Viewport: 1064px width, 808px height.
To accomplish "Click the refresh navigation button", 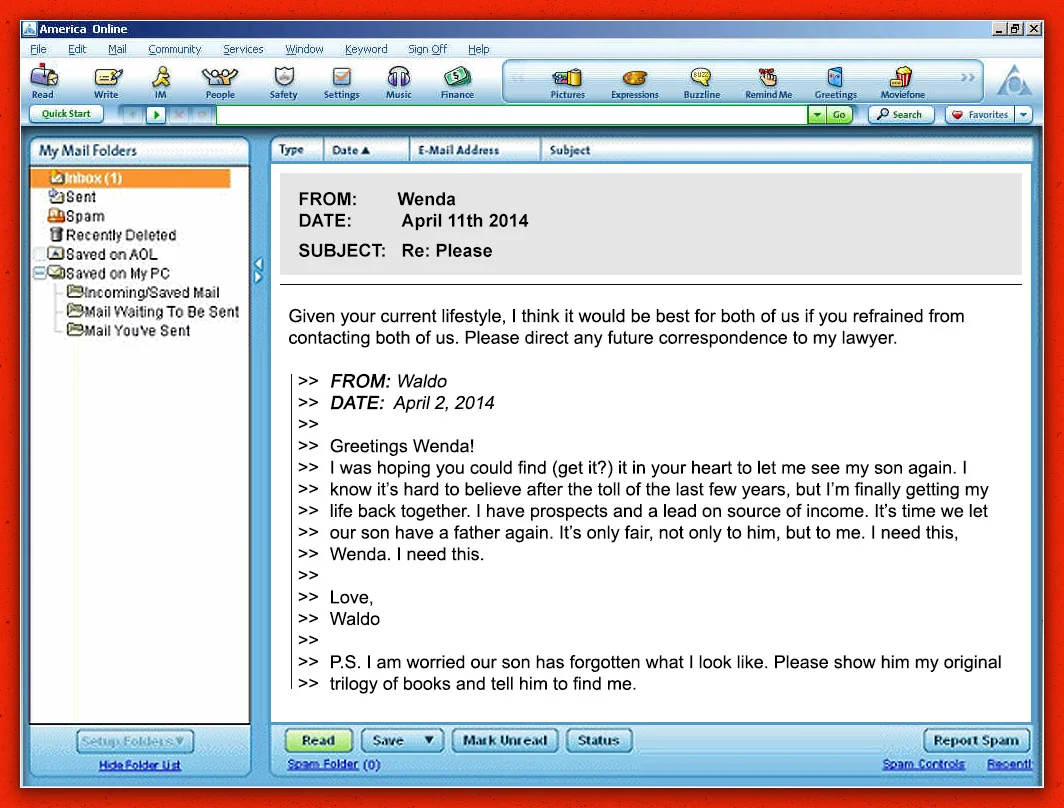I will click(202, 115).
